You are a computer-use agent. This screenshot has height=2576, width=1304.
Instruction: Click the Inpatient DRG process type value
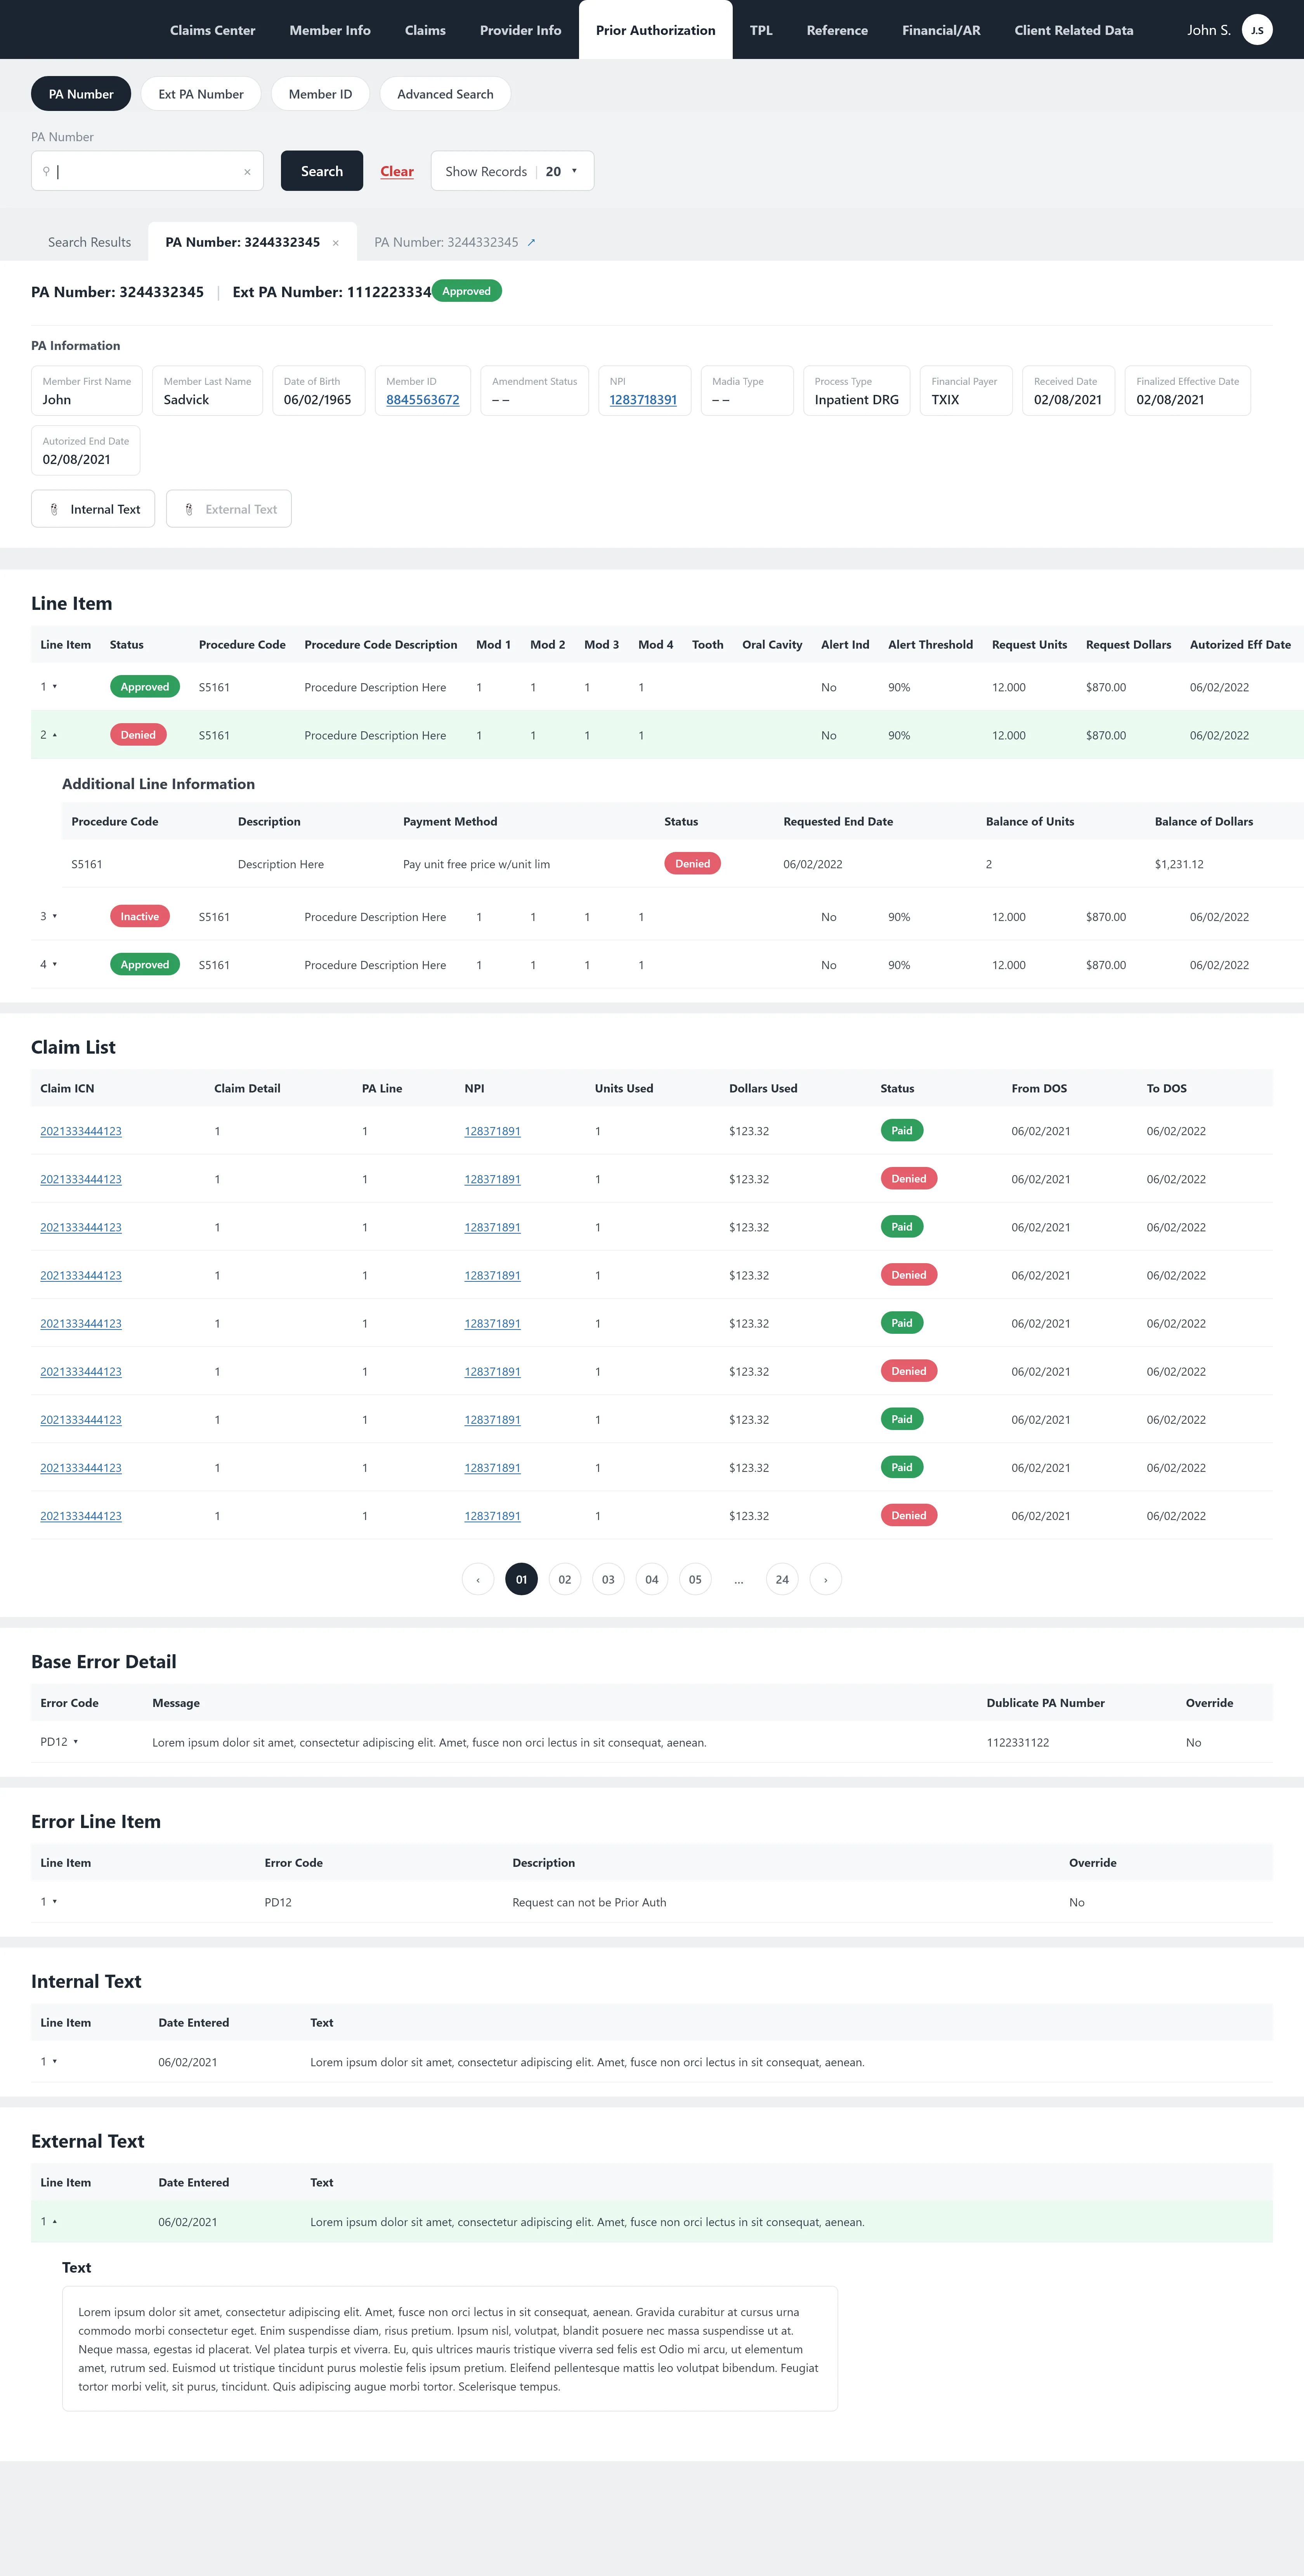857,400
